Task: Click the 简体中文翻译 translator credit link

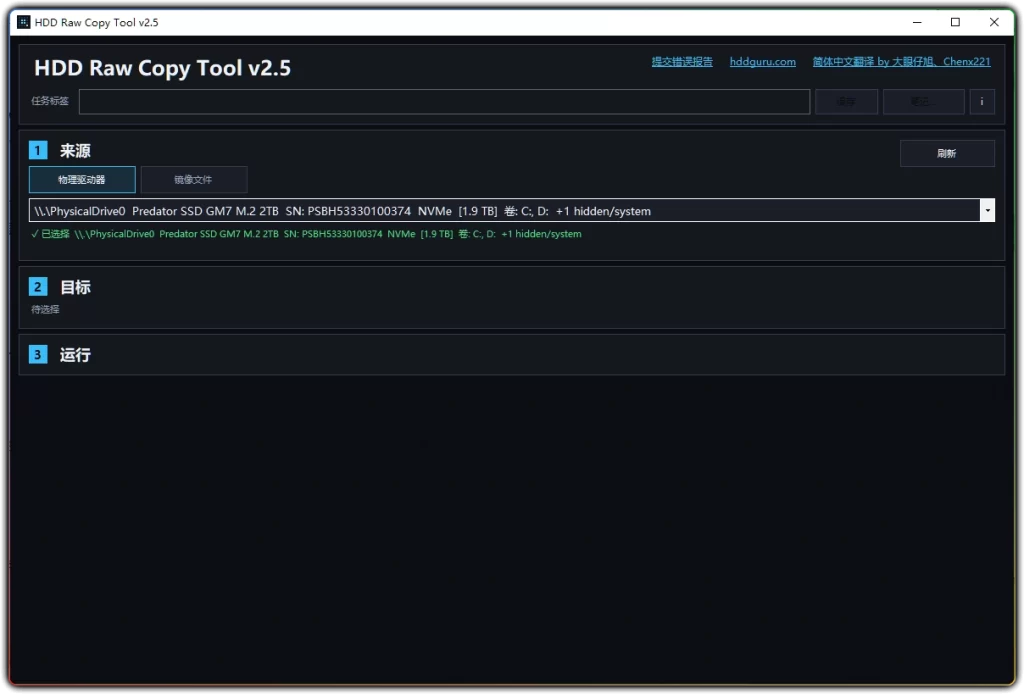Action: [x=901, y=62]
